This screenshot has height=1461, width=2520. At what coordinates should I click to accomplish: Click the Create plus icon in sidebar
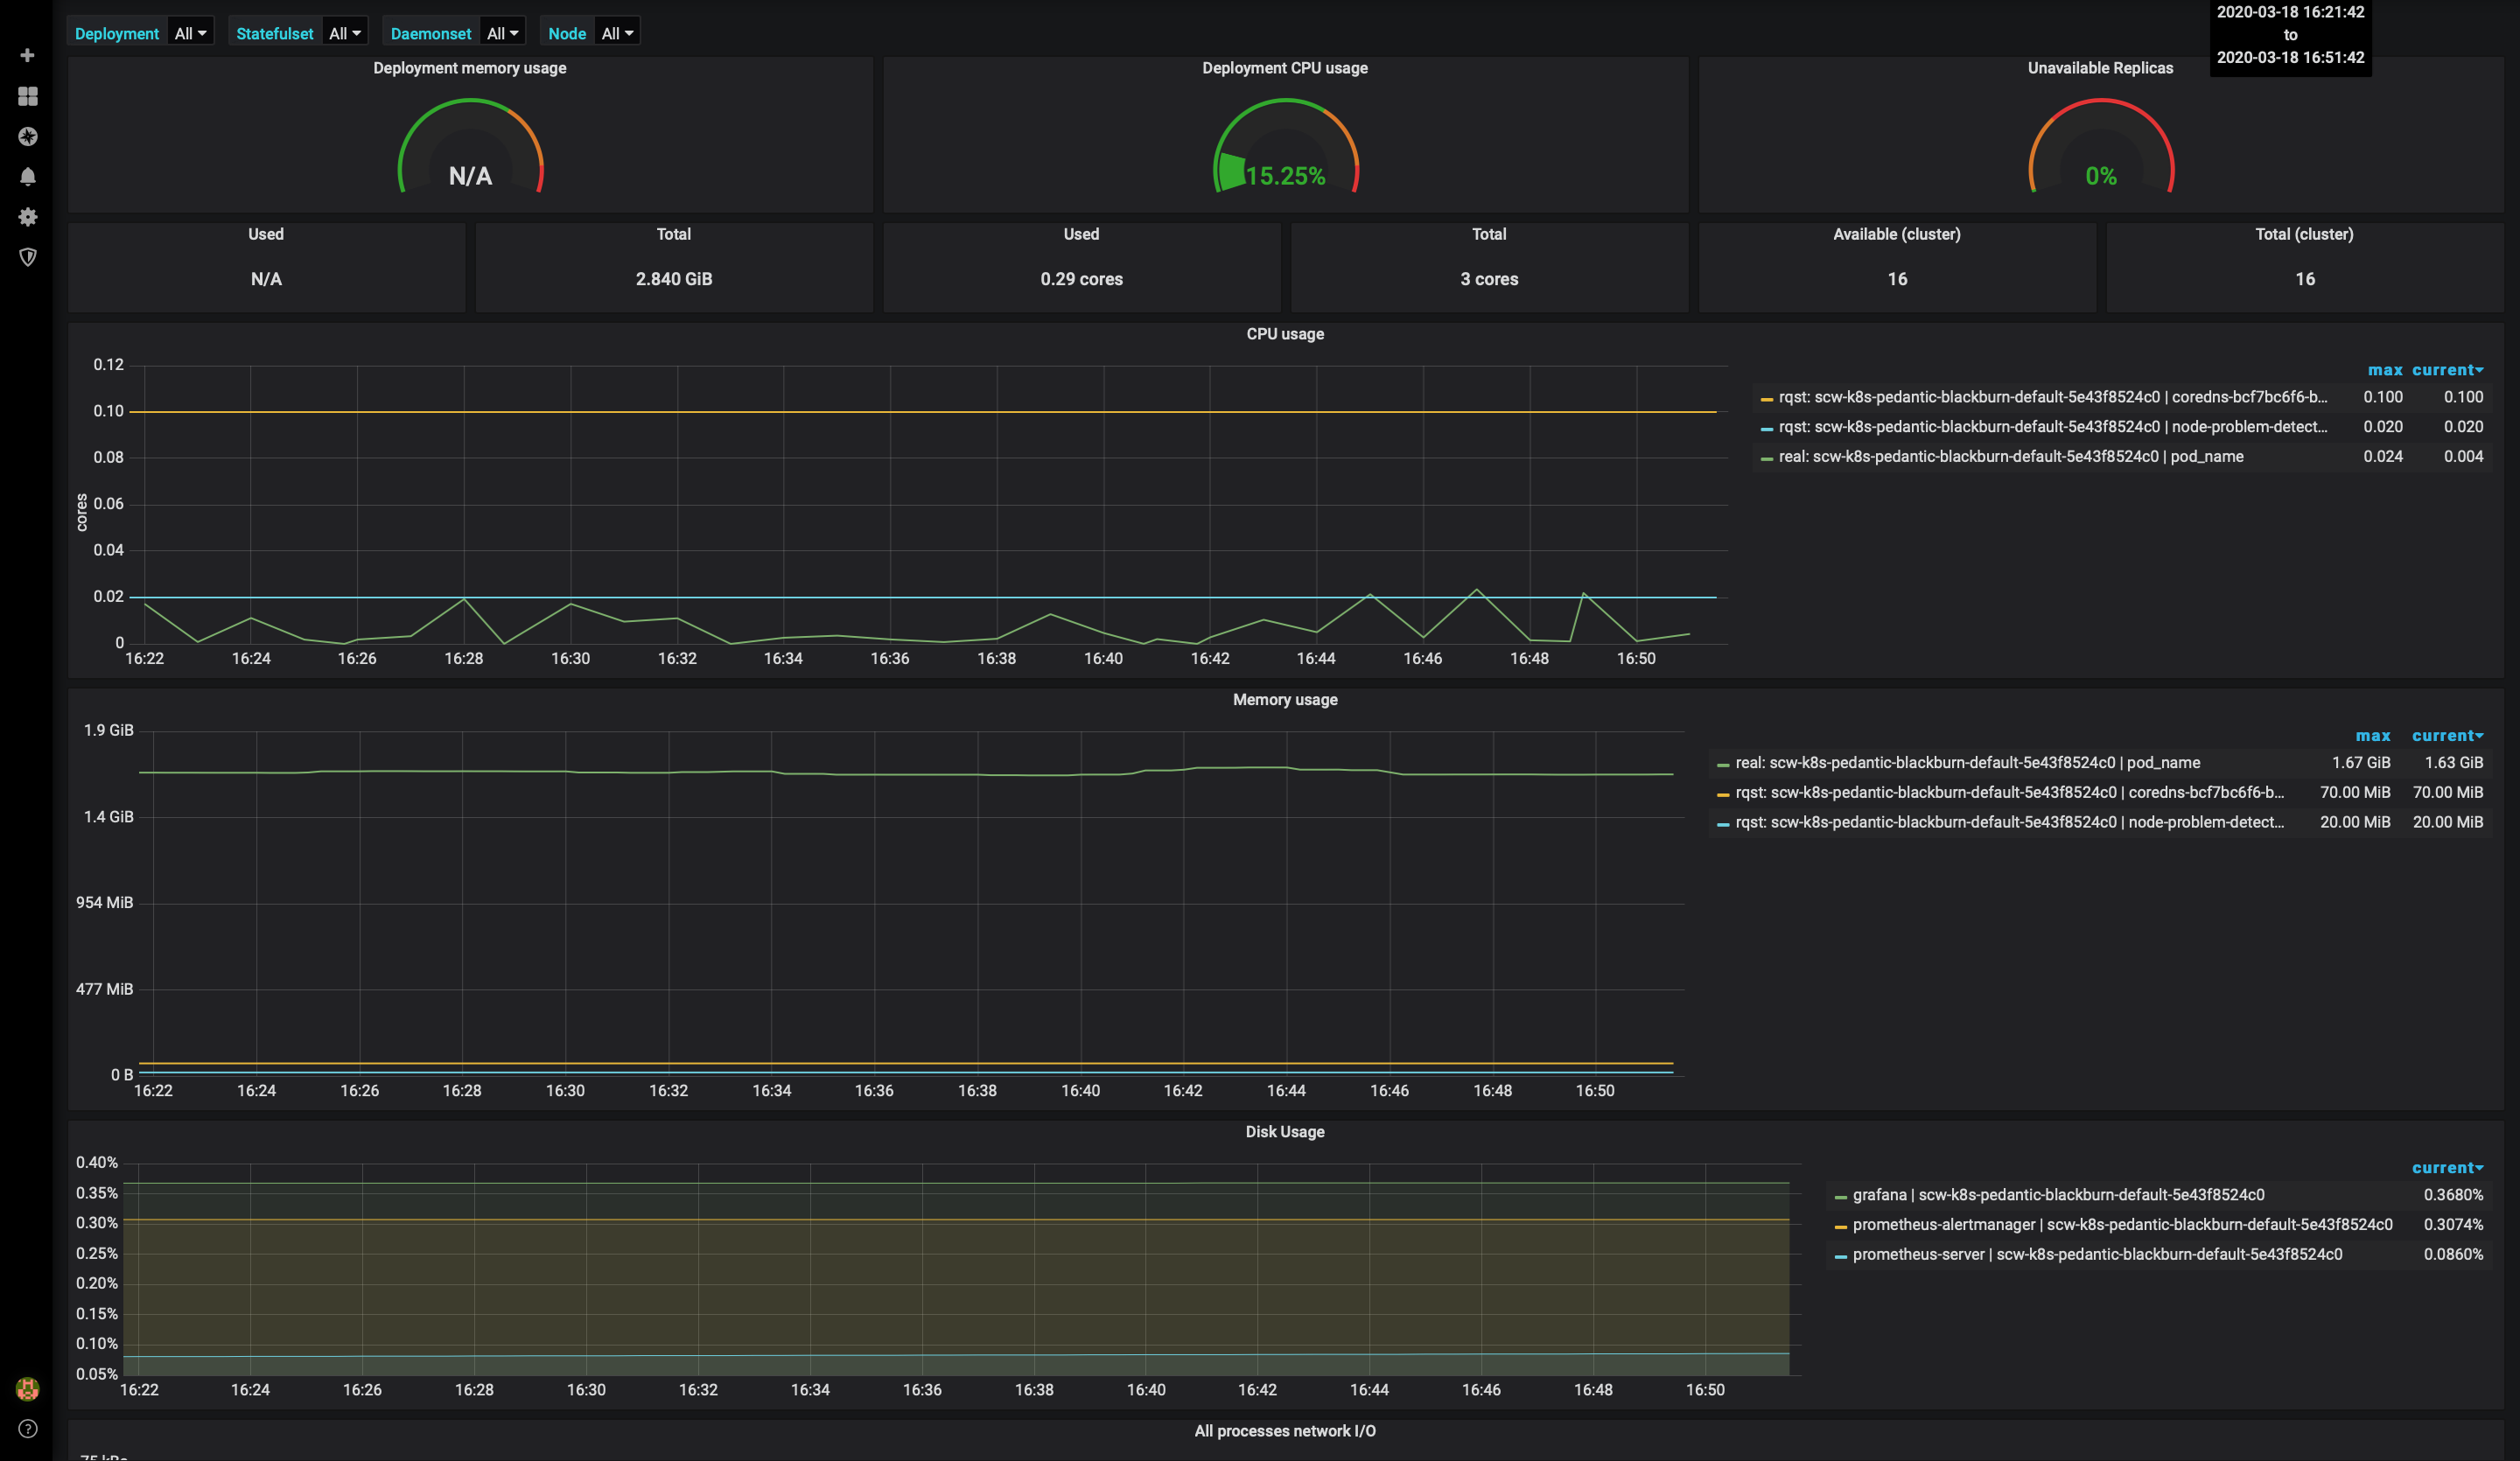coord(28,55)
